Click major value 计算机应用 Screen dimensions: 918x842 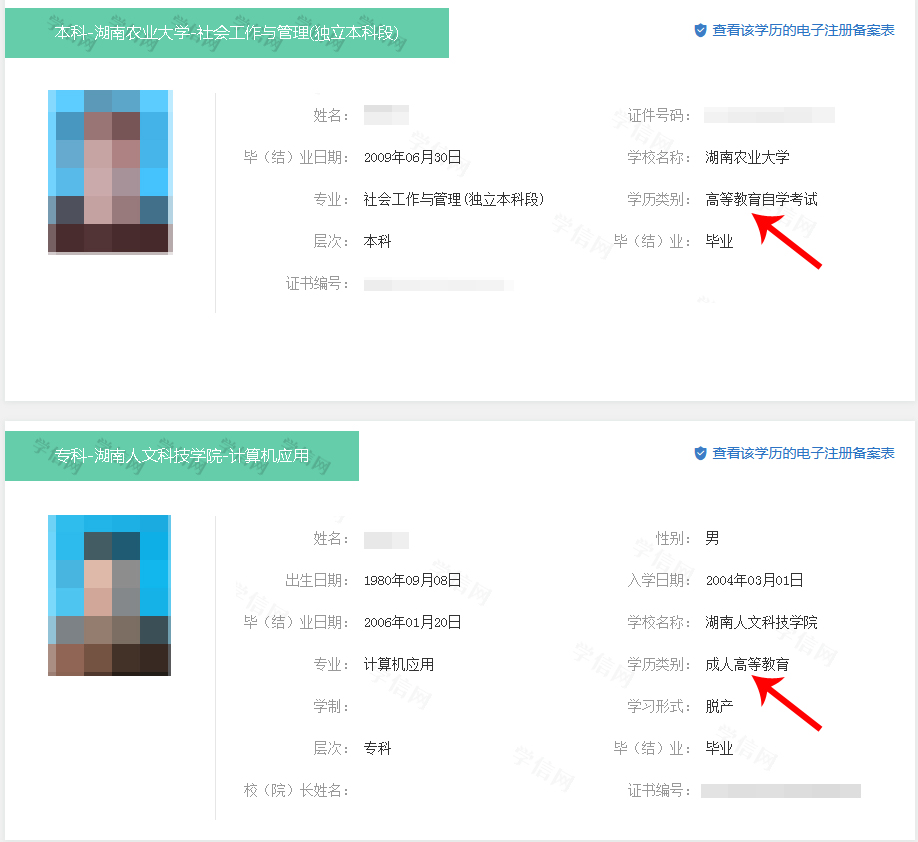pos(399,665)
